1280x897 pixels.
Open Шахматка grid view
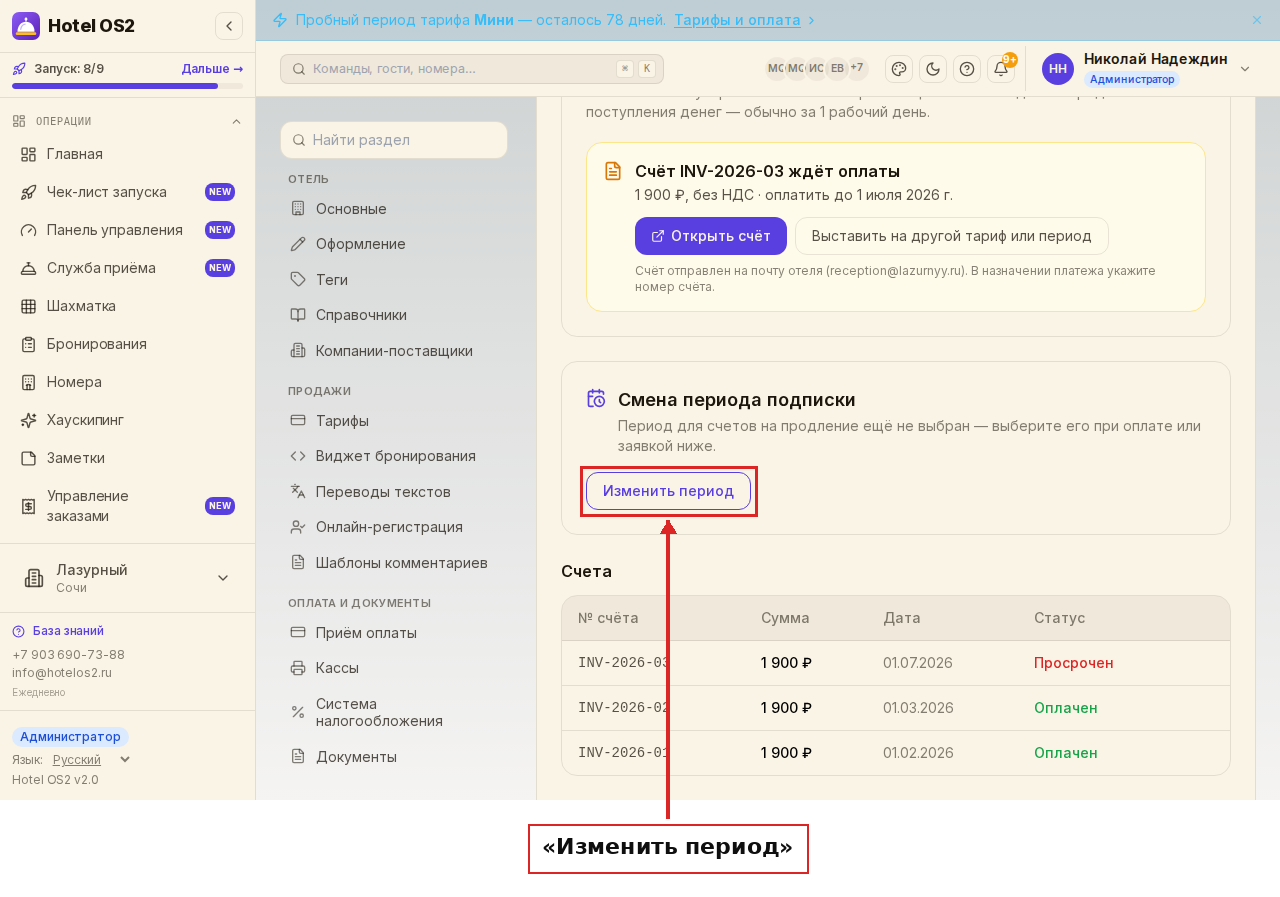[127, 306]
